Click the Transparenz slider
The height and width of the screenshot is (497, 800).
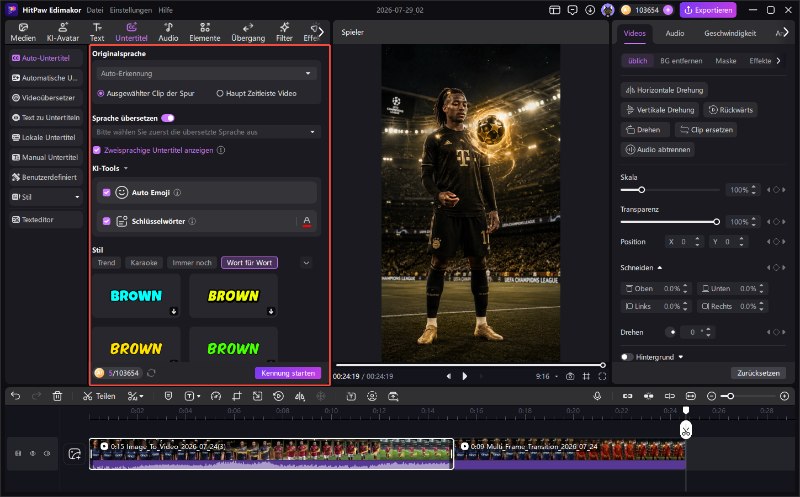[670, 221]
